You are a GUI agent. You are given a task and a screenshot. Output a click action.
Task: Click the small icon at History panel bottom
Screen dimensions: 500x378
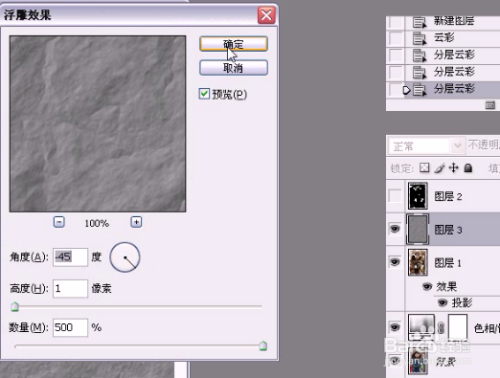490,105
